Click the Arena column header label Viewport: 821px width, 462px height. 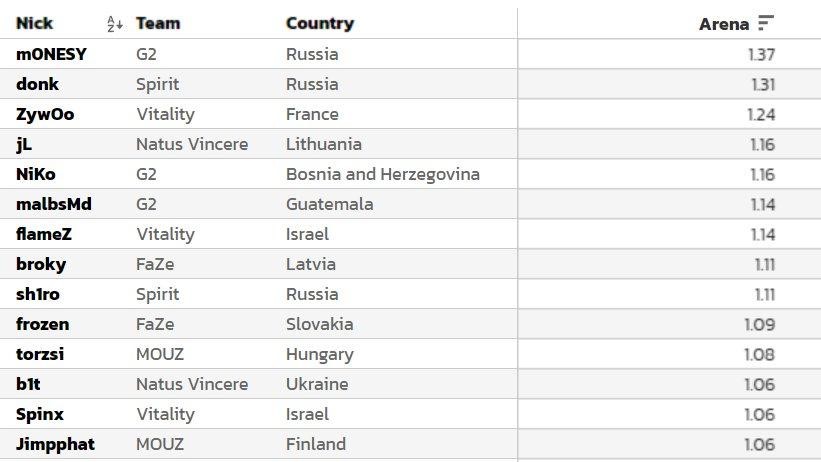(723, 24)
